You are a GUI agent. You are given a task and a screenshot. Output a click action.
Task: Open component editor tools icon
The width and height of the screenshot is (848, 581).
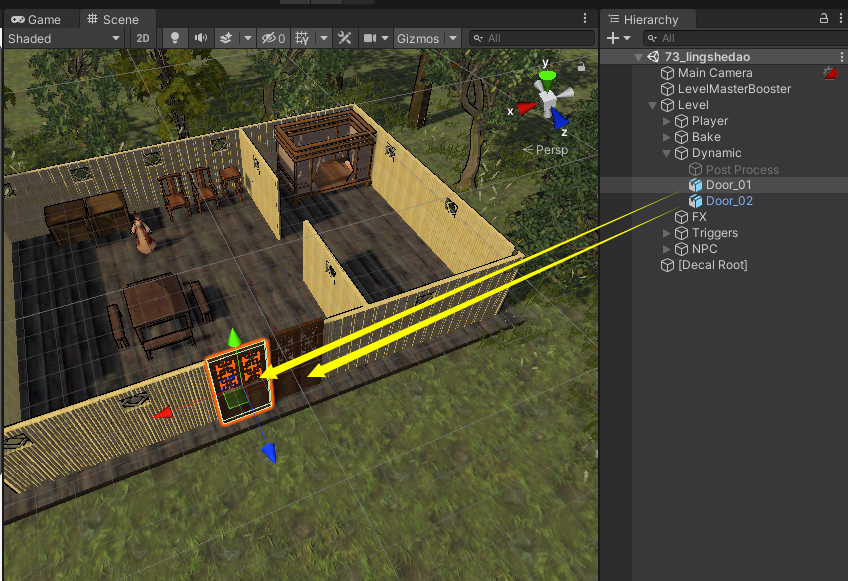(344, 38)
